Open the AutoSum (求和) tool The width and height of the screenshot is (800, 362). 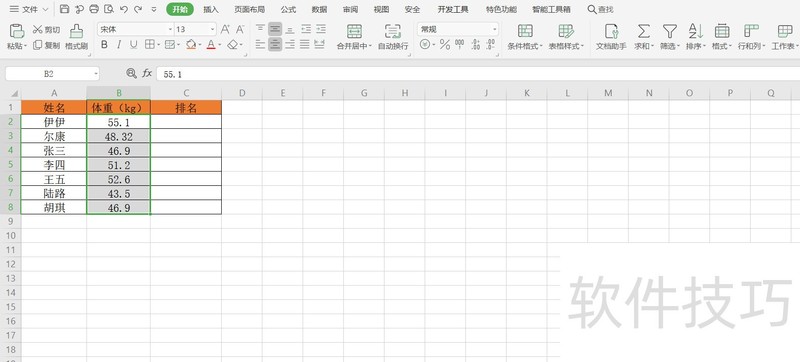644,32
